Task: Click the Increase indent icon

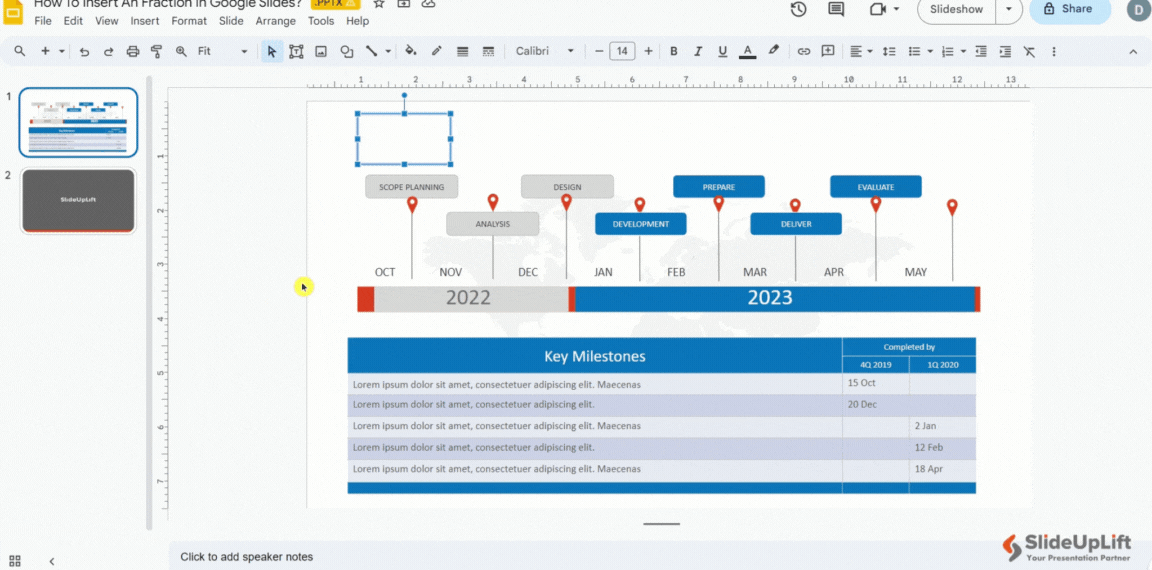Action: coord(1005,51)
